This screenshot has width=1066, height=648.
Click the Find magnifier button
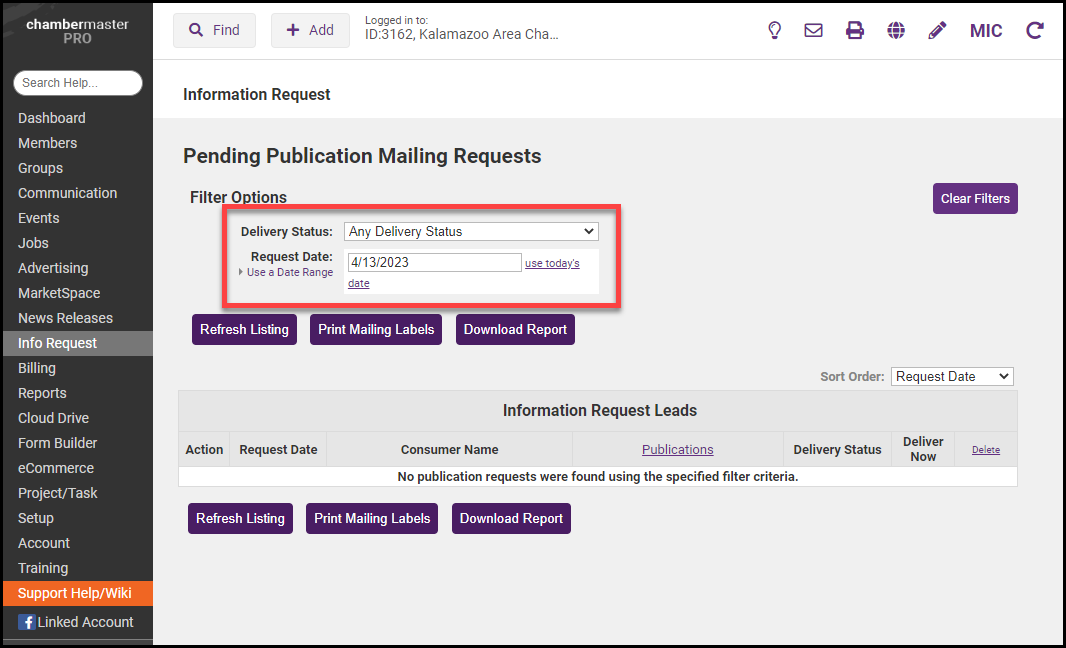click(x=214, y=30)
